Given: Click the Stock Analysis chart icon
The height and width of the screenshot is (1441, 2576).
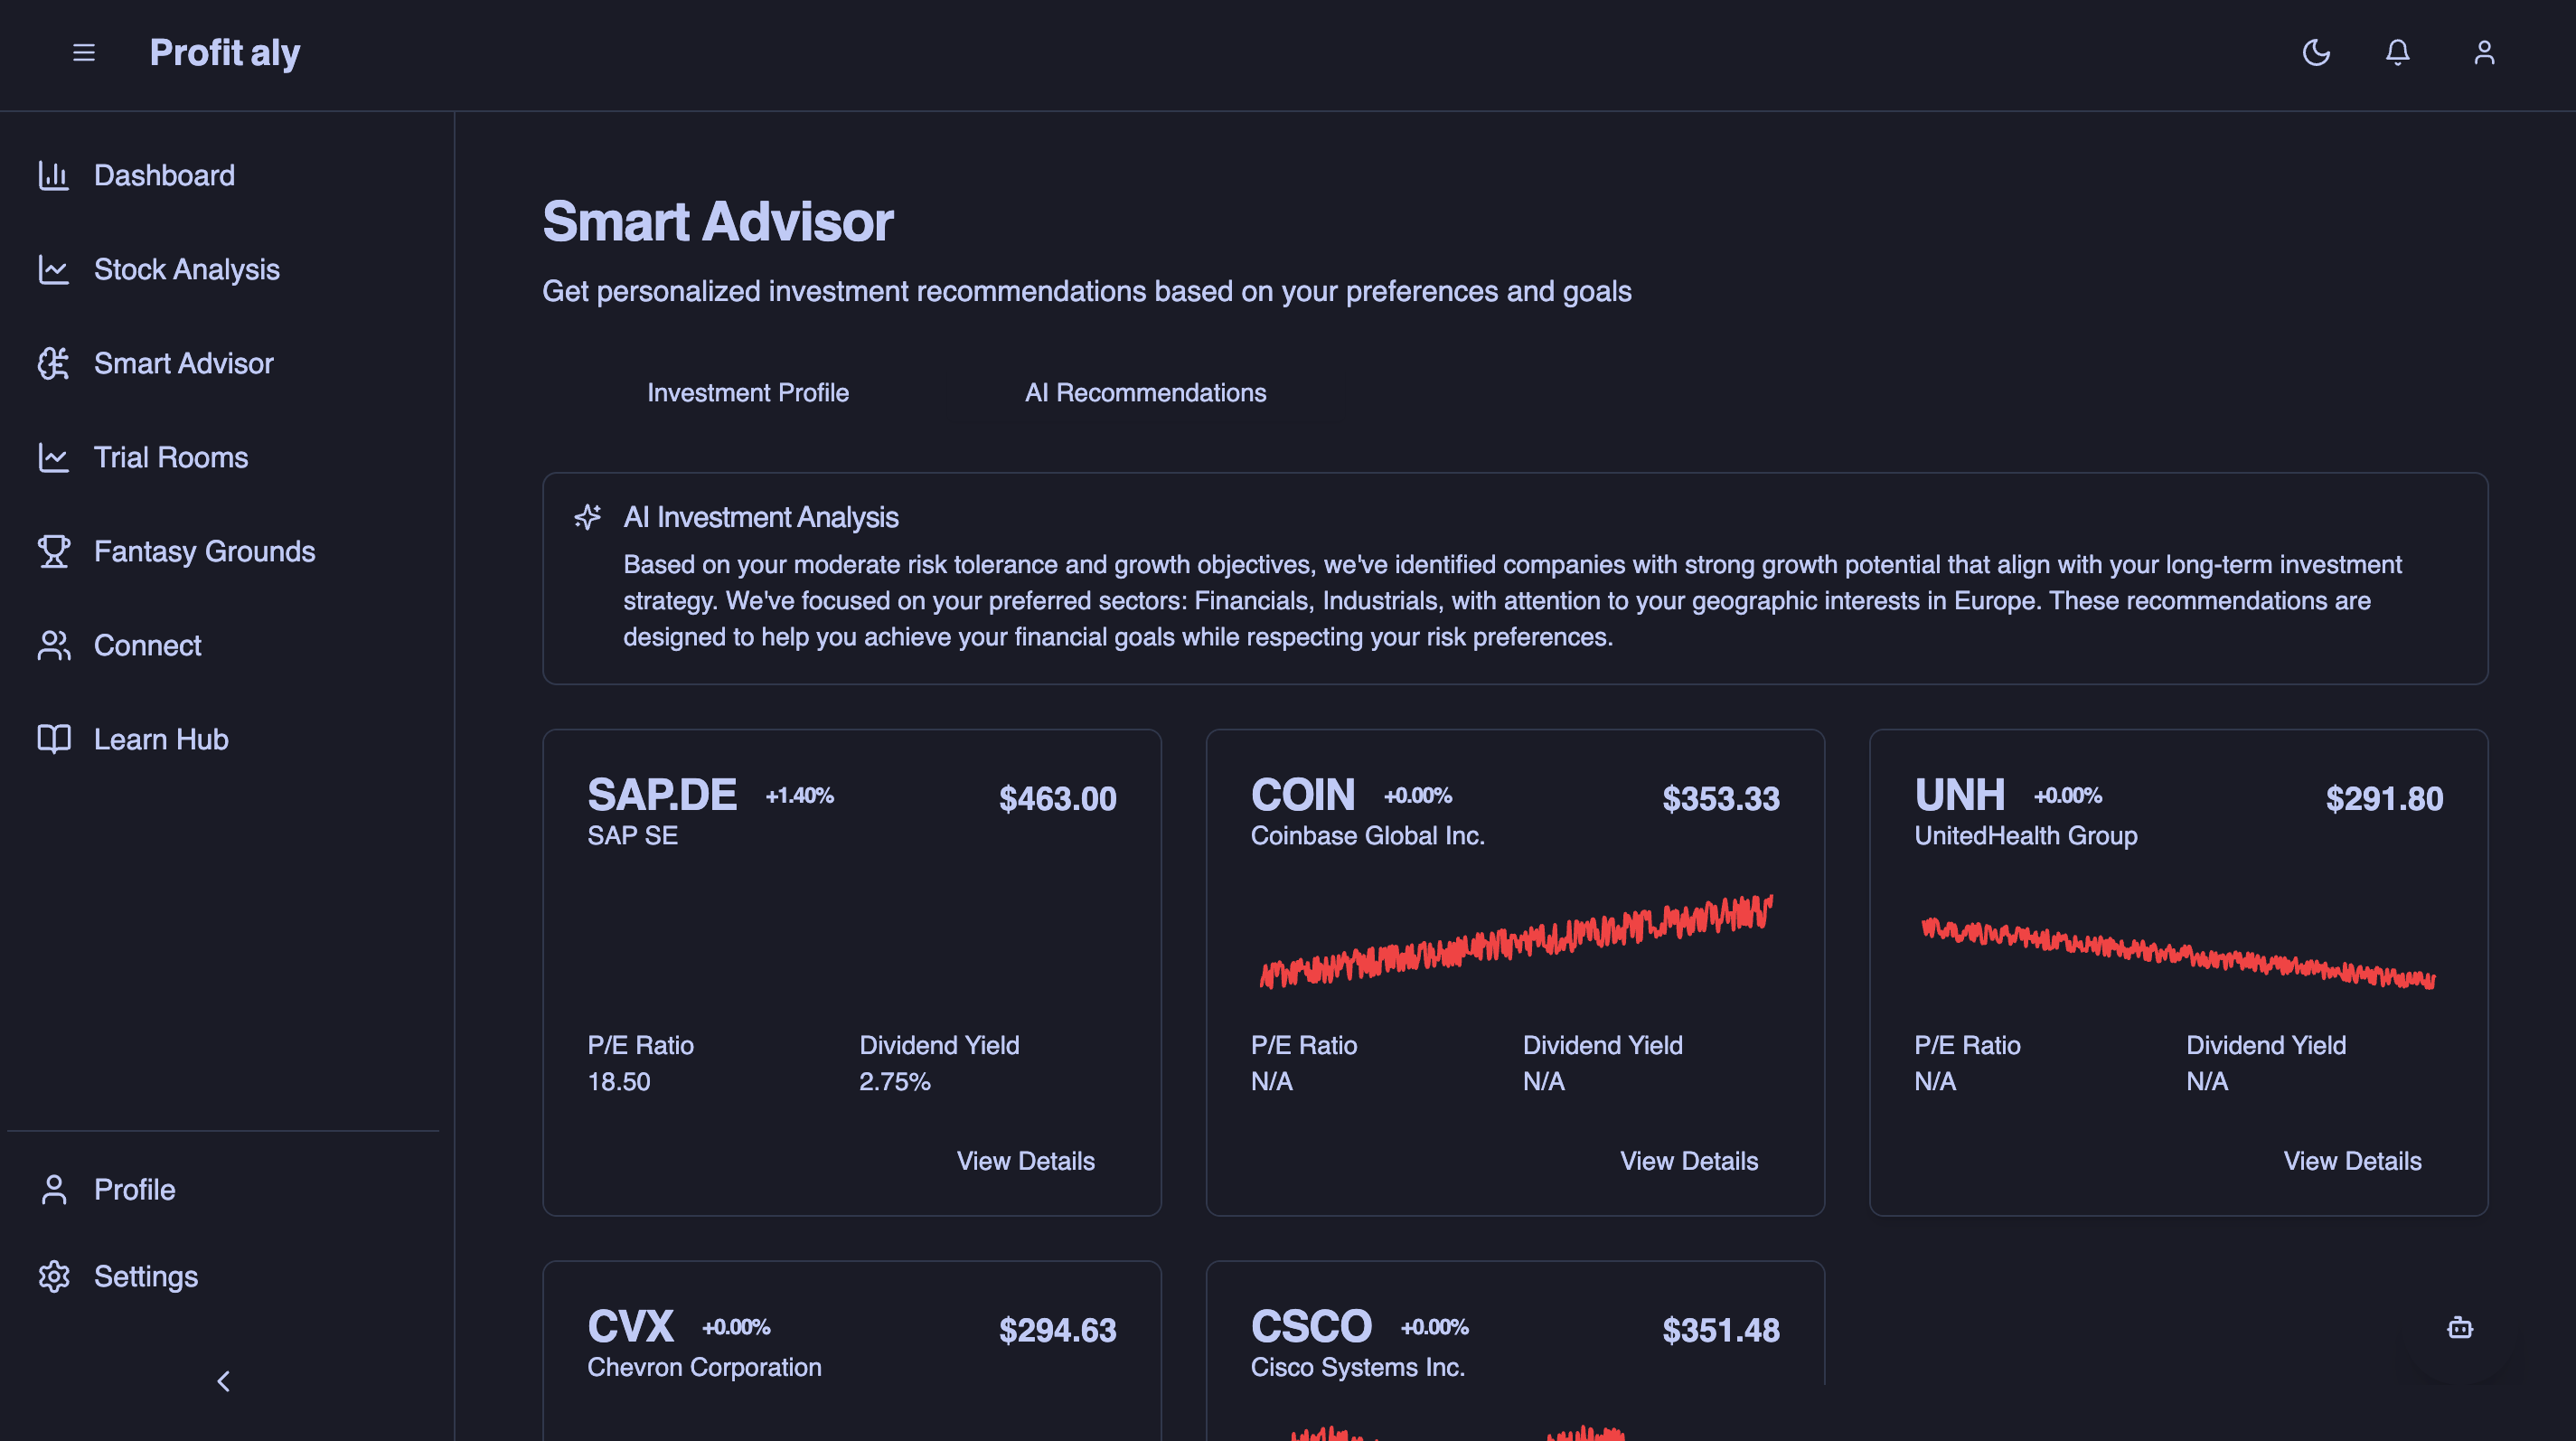Looking at the screenshot, I should pos(53,270).
